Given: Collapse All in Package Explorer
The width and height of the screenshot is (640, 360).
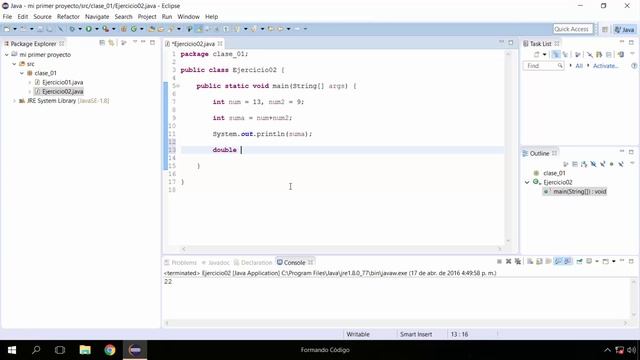Looking at the screenshot, I should [102, 42].
